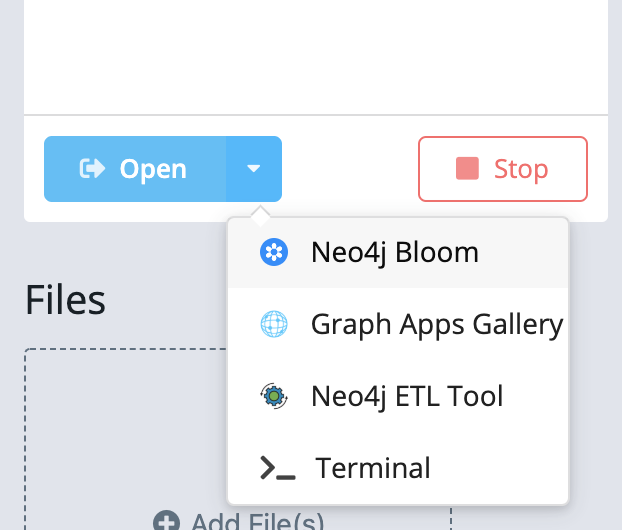Click the Neo4j ETL Tool gear icon
The height and width of the screenshot is (530, 622).
[x=273, y=396]
